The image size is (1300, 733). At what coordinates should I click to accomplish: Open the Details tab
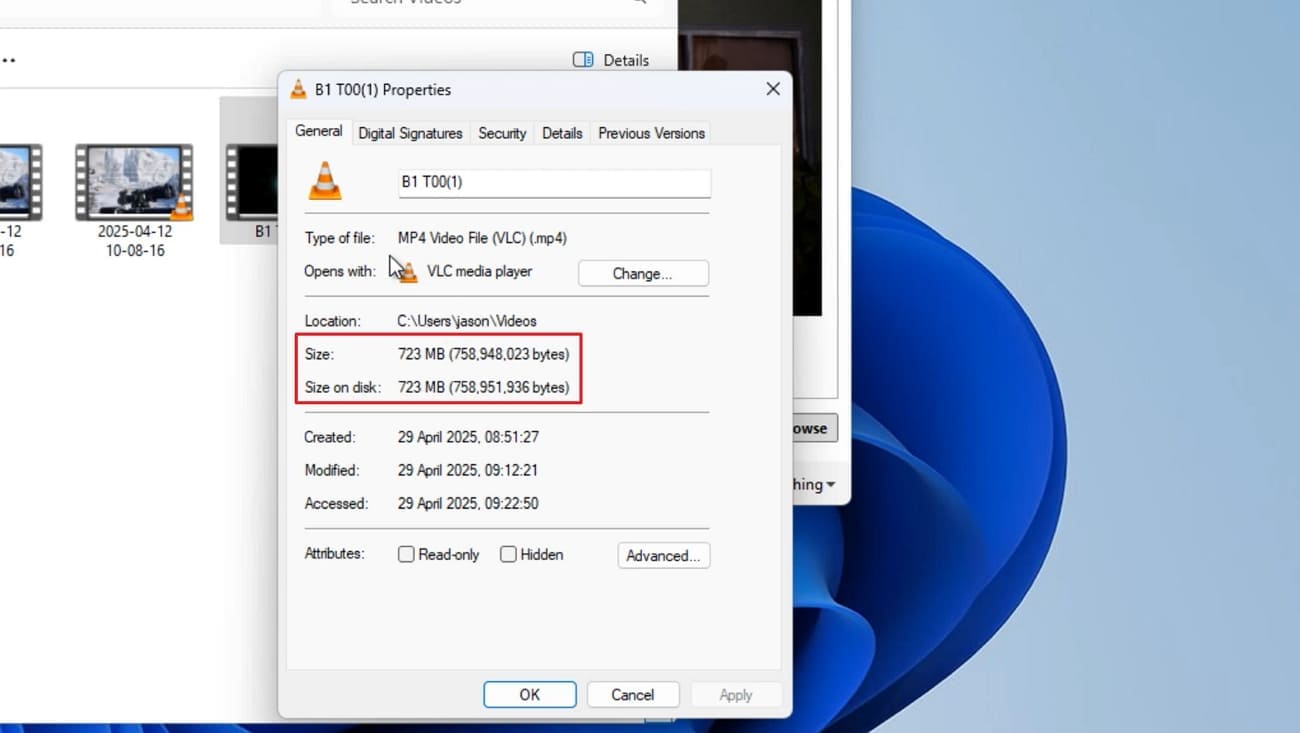(x=561, y=132)
